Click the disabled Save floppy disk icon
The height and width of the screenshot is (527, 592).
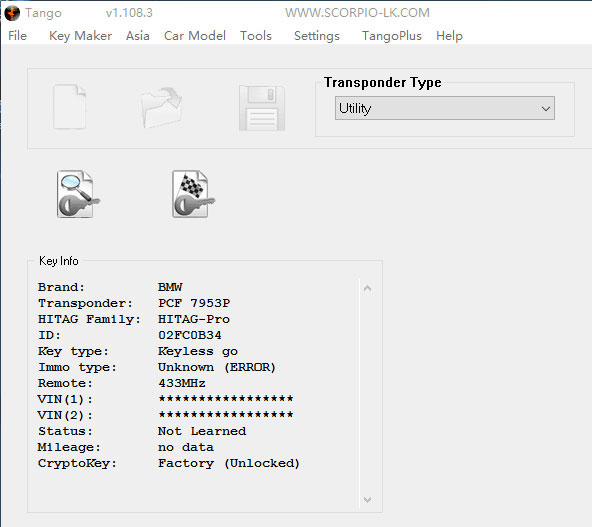point(262,108)
